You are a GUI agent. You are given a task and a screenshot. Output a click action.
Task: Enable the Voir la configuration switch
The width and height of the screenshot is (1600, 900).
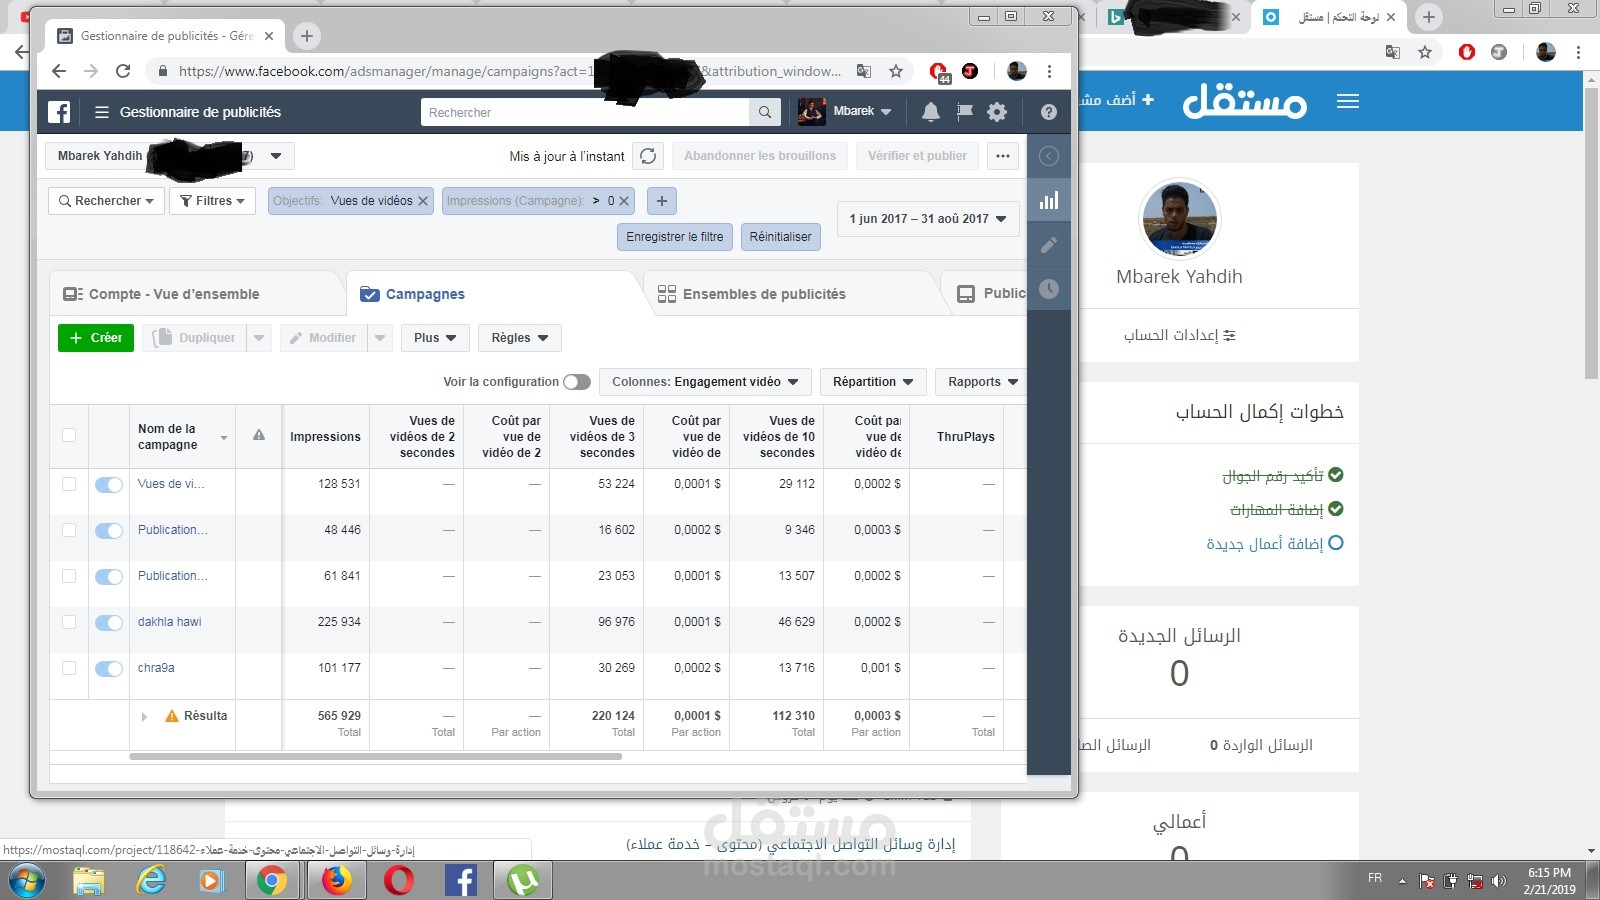577,382
